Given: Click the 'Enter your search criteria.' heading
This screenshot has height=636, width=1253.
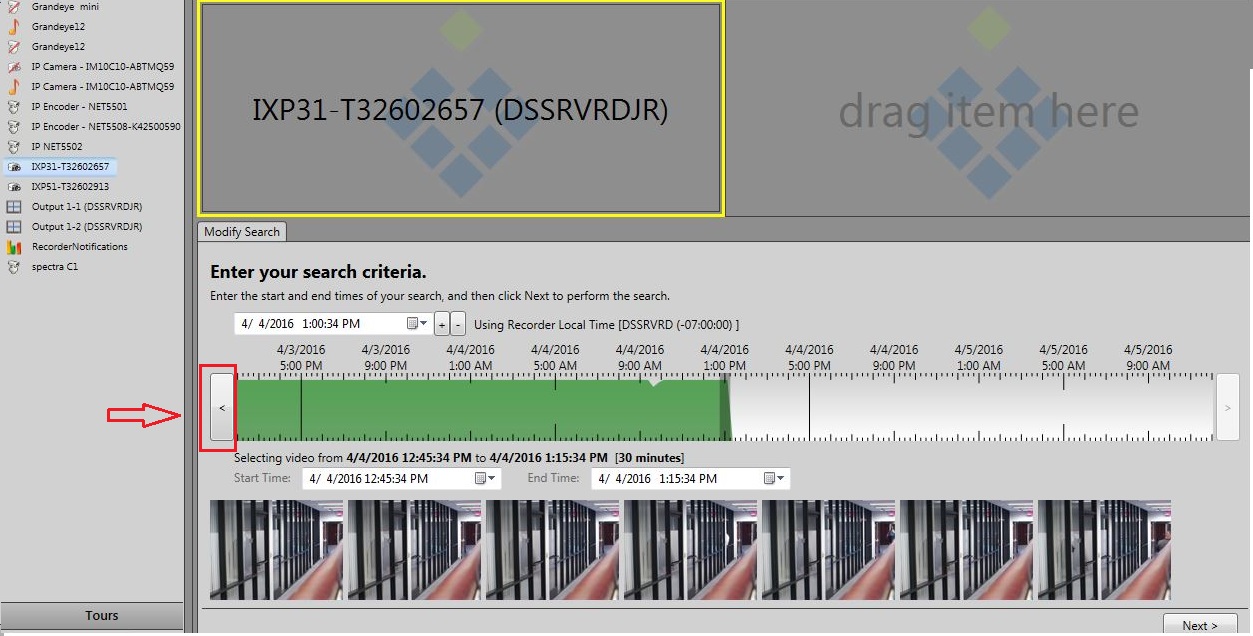Looking at the screenshot, I should pyautogui.click(x=318, y=272).
